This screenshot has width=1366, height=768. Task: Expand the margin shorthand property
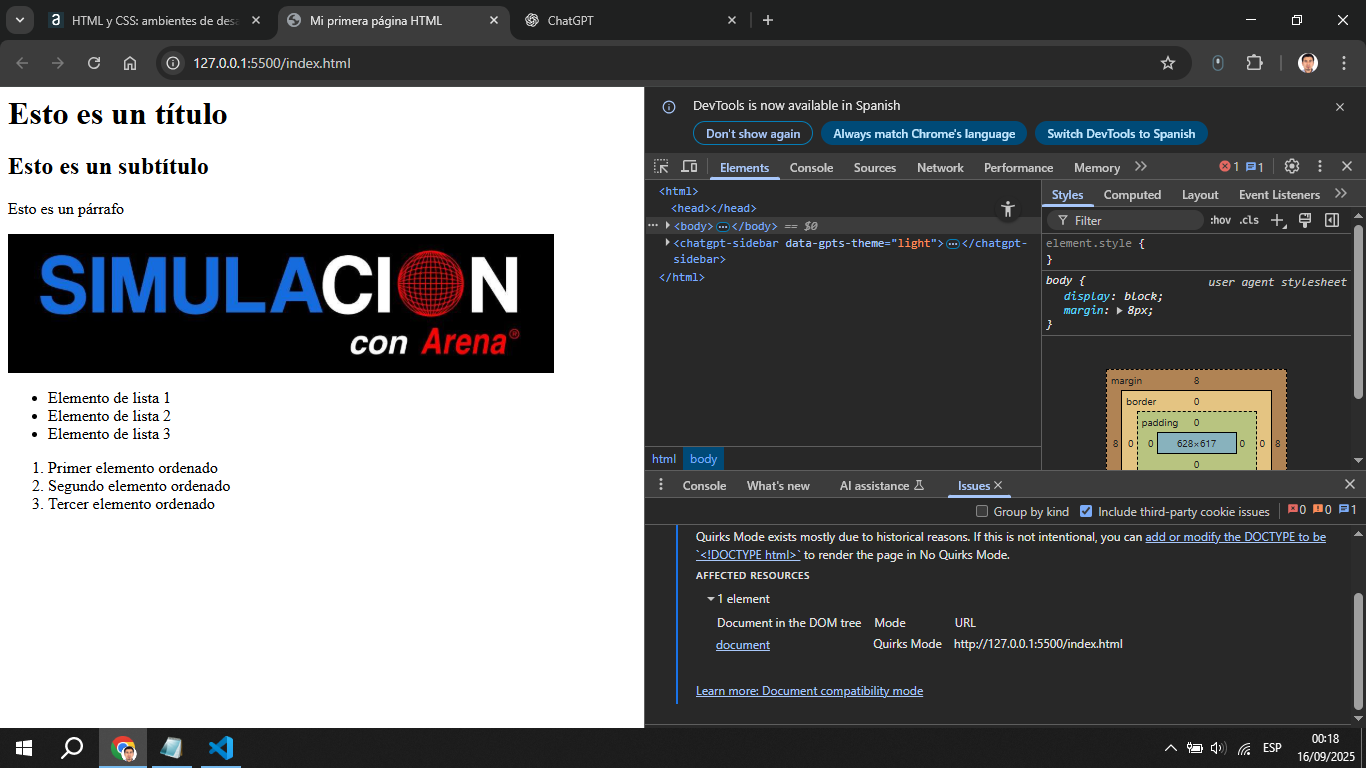[x=1120, y=311]
